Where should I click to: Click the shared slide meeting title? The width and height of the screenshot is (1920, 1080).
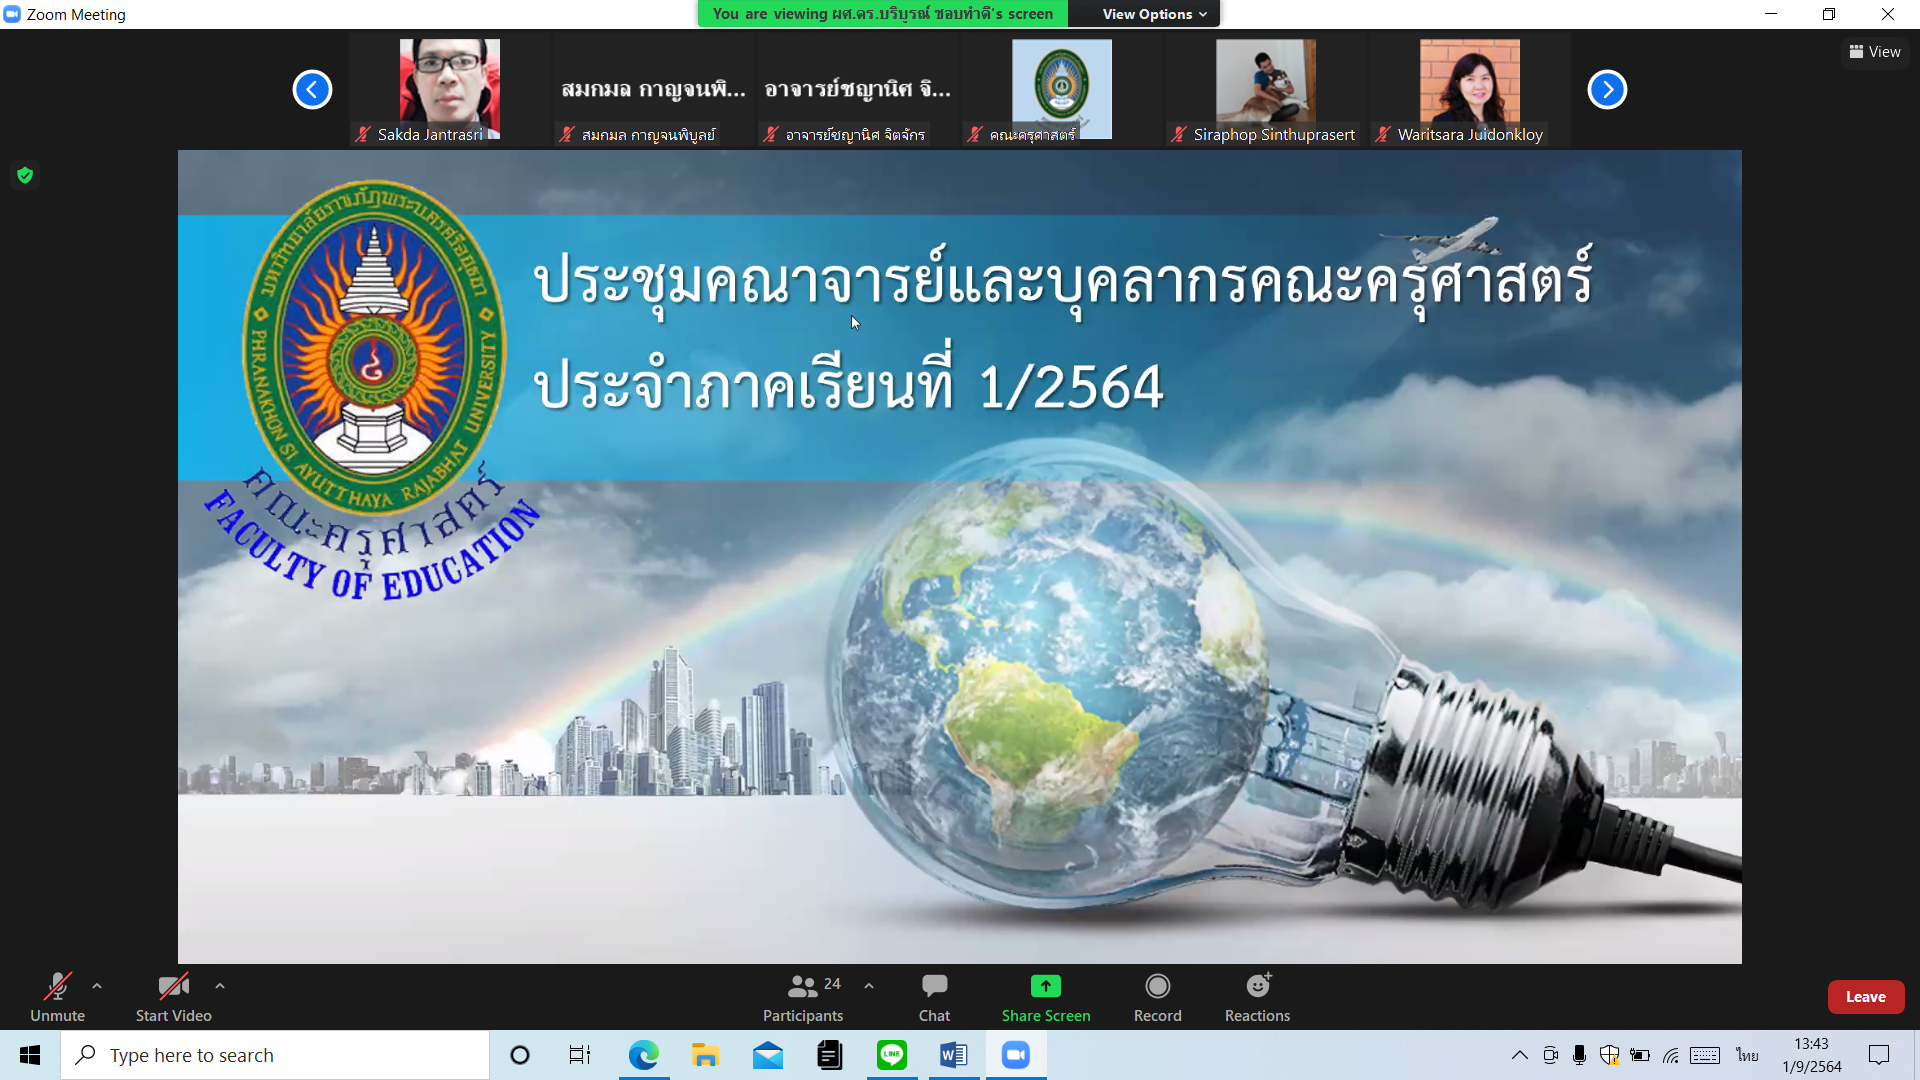pos(1063,330)
